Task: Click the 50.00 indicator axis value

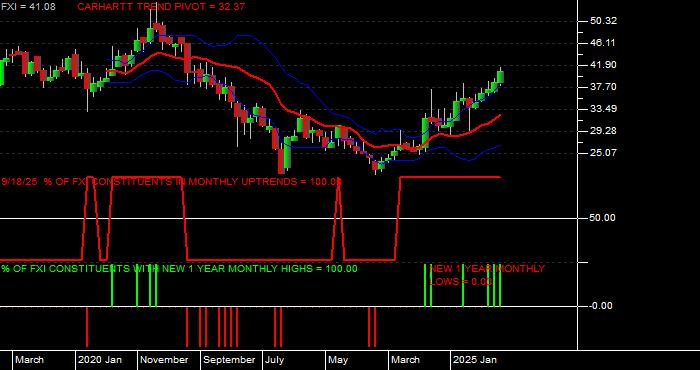Action: 604,218
